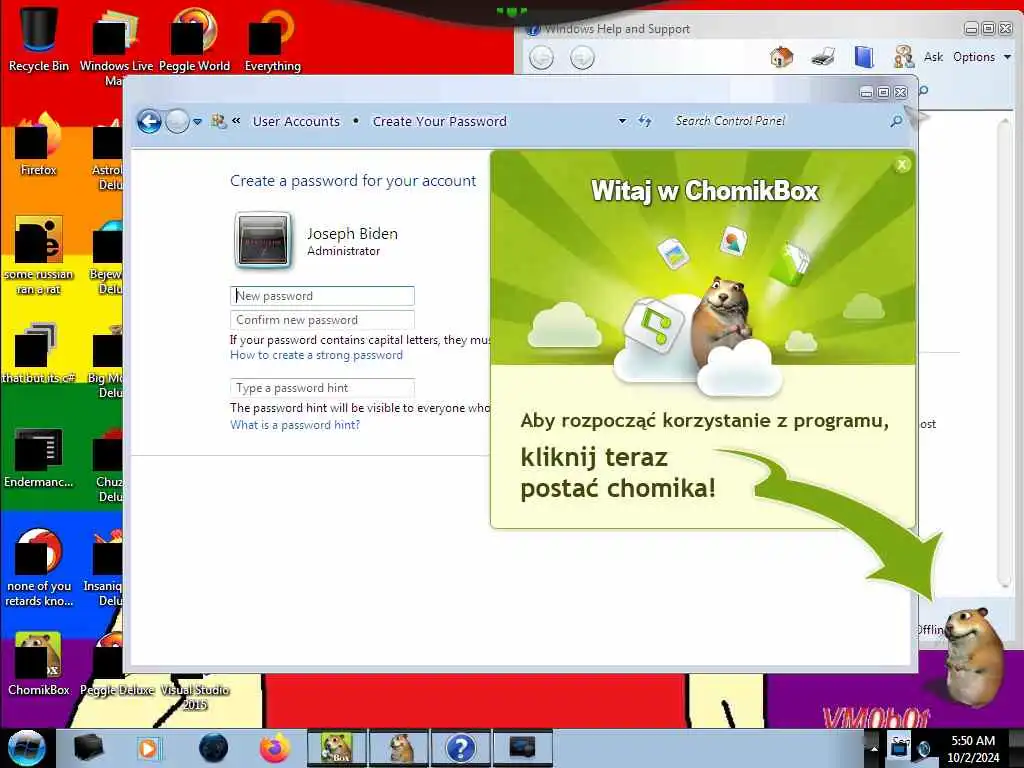Open How to create a strong password link
The width and height of the screenshot is (1024, 768).
(316, 355)
